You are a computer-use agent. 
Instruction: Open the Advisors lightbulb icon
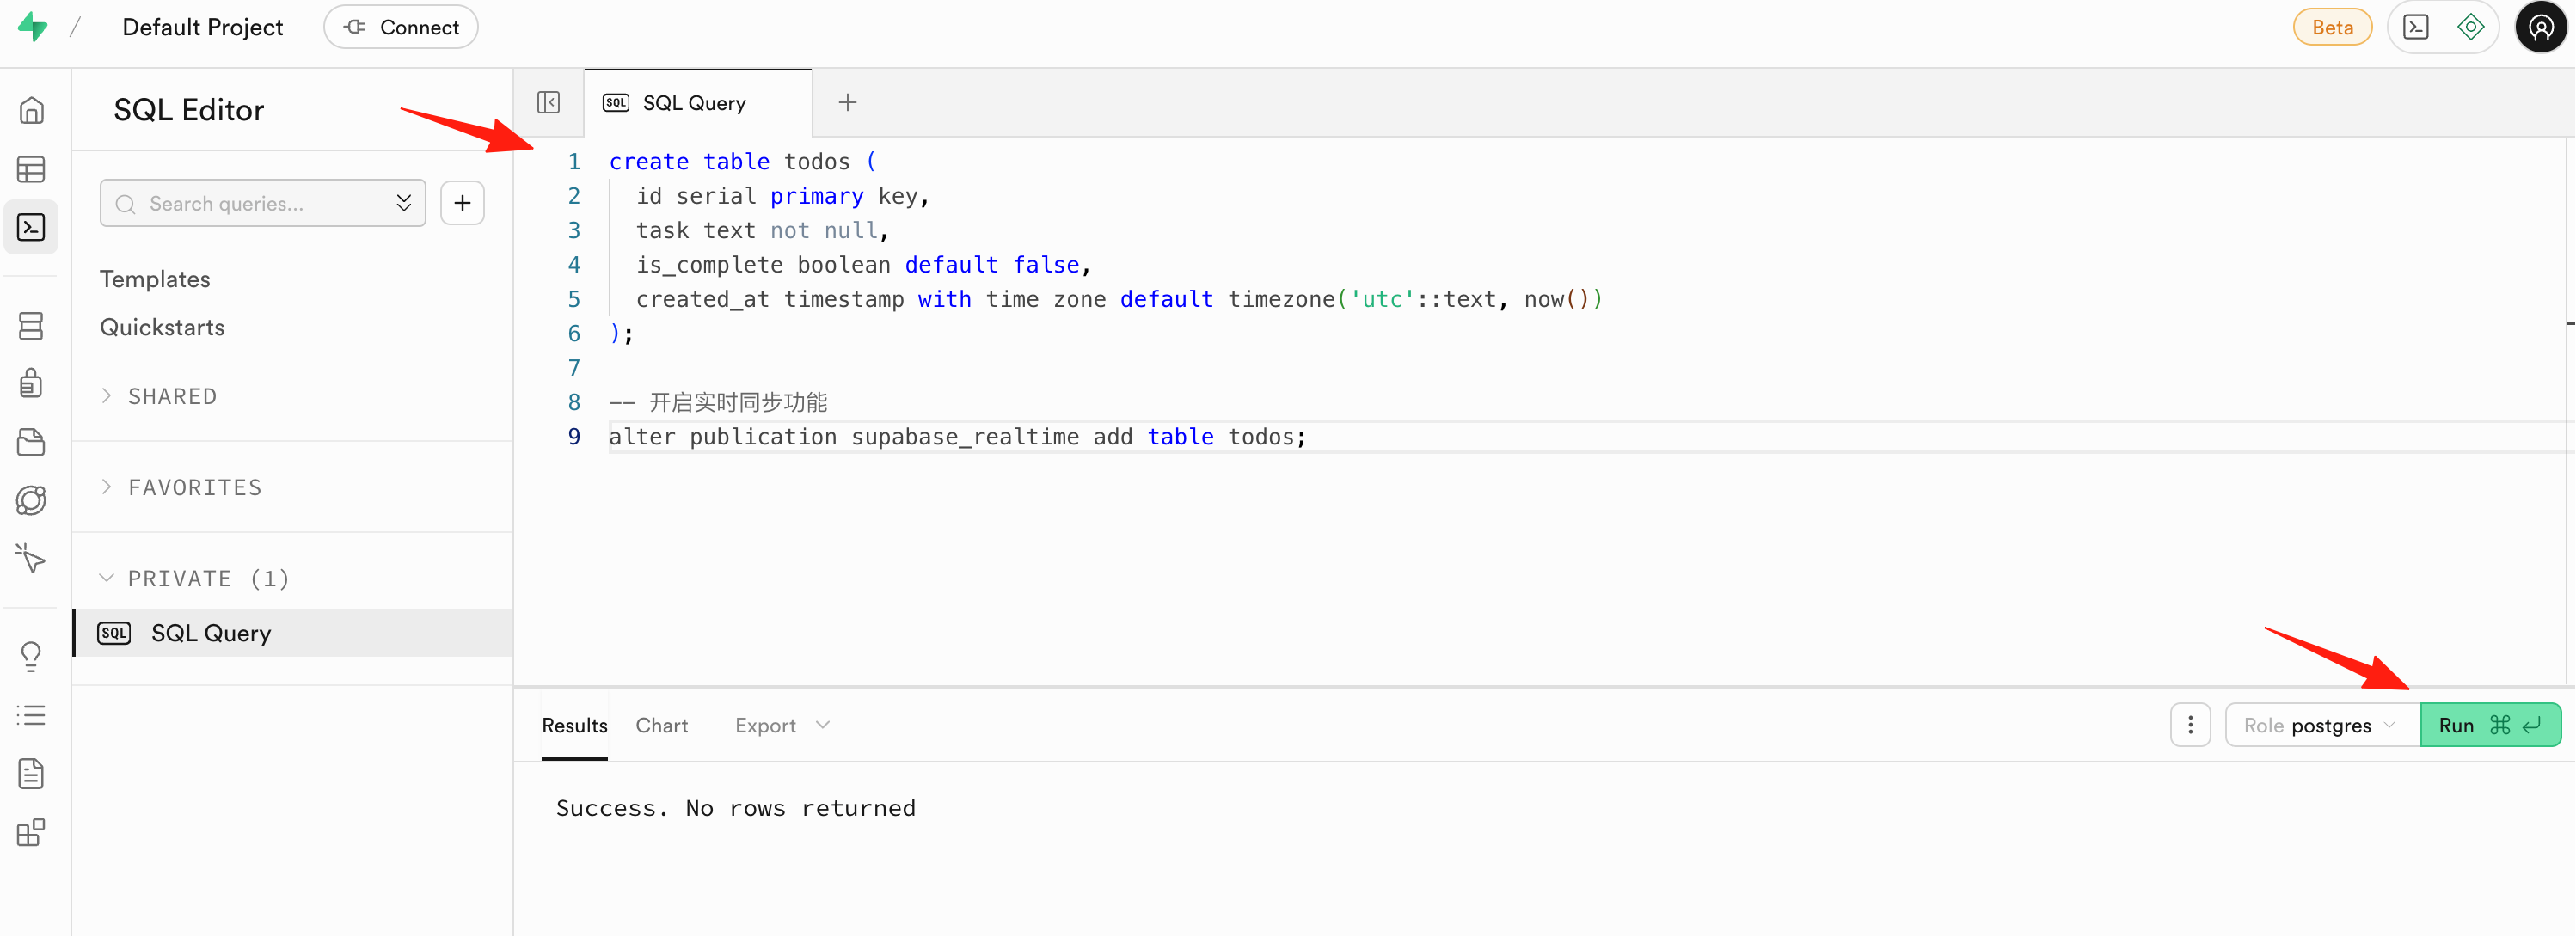[x=32, y=656]
